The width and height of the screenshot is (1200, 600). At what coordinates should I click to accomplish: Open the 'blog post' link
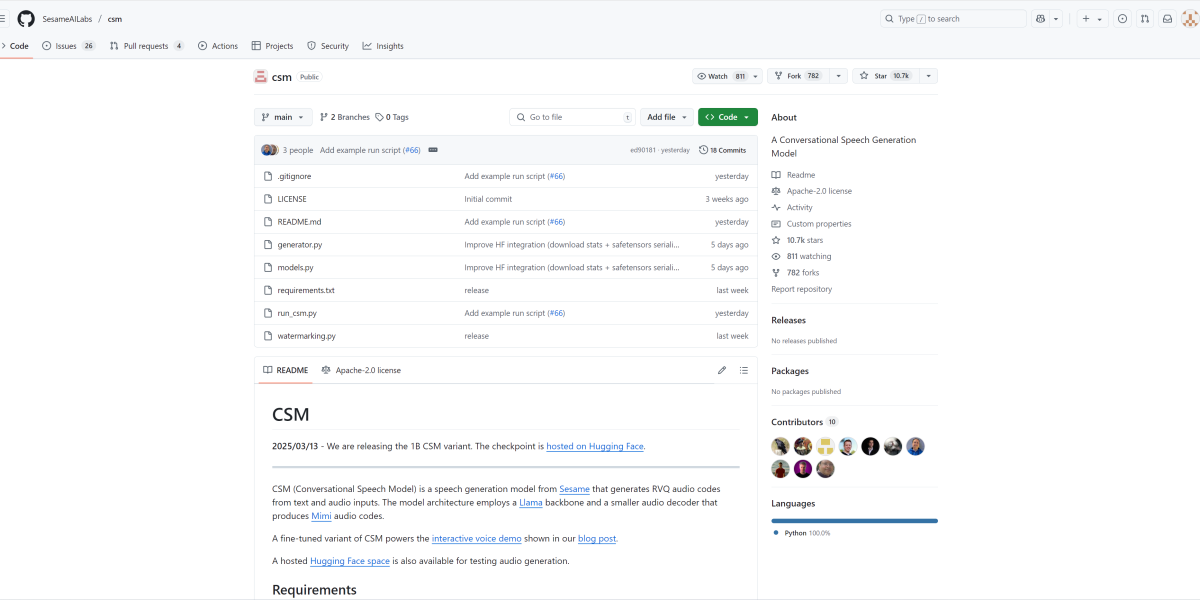[597, 538]
